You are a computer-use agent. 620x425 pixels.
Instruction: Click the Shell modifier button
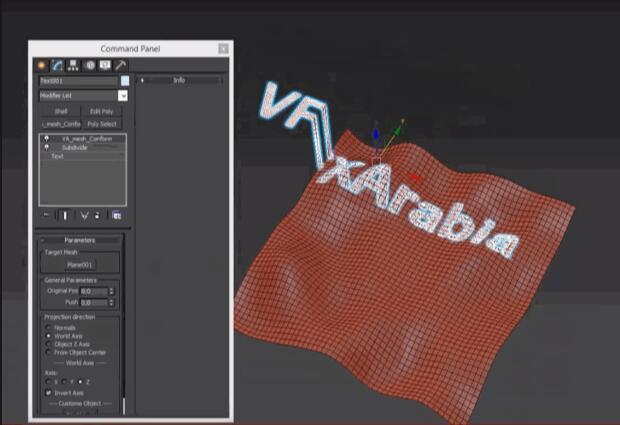pyautogui.click(x=61, y=111)
